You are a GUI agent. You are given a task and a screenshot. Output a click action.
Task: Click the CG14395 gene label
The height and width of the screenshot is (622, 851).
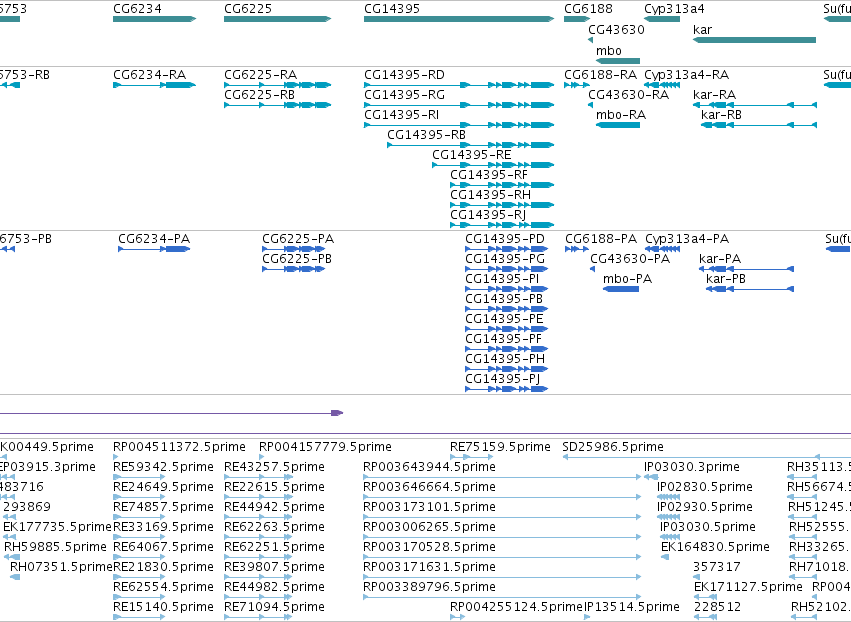pyautogui.click(x=392, y=9)
